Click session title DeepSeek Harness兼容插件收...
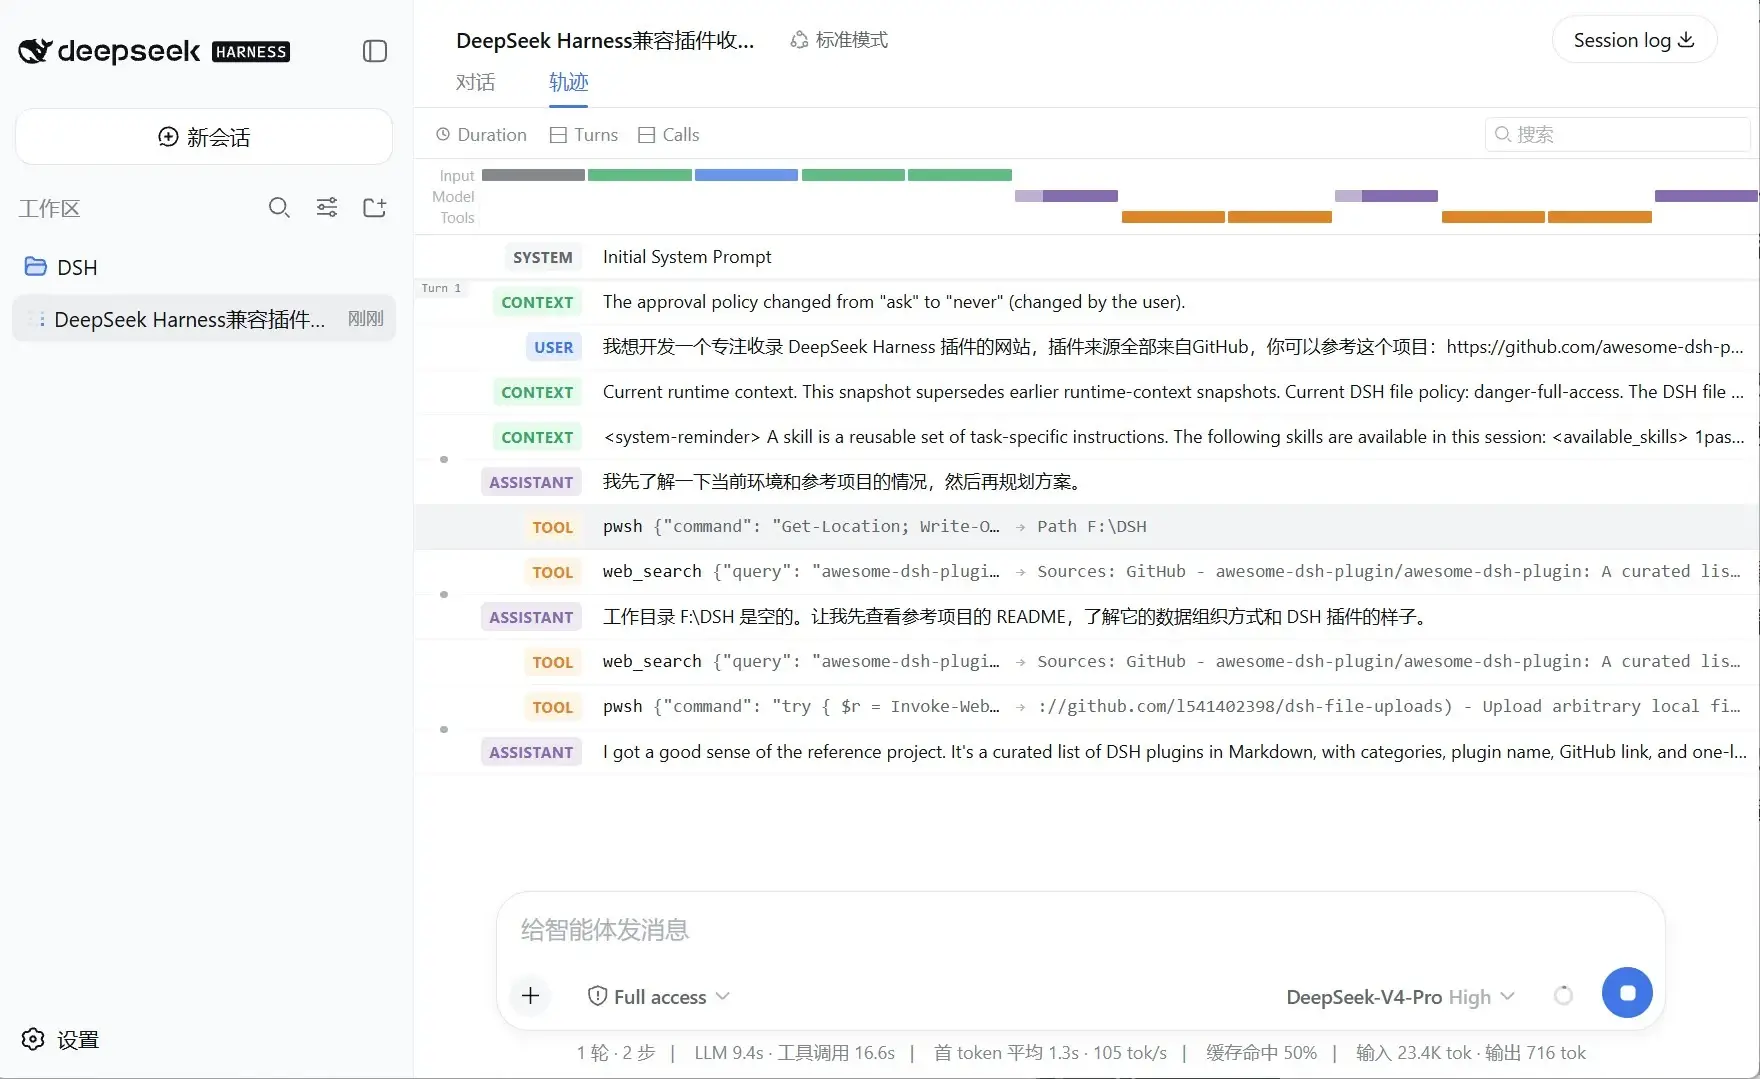Image resolution: width=1760 pixels, height=1079 pixels. (605, 40)
